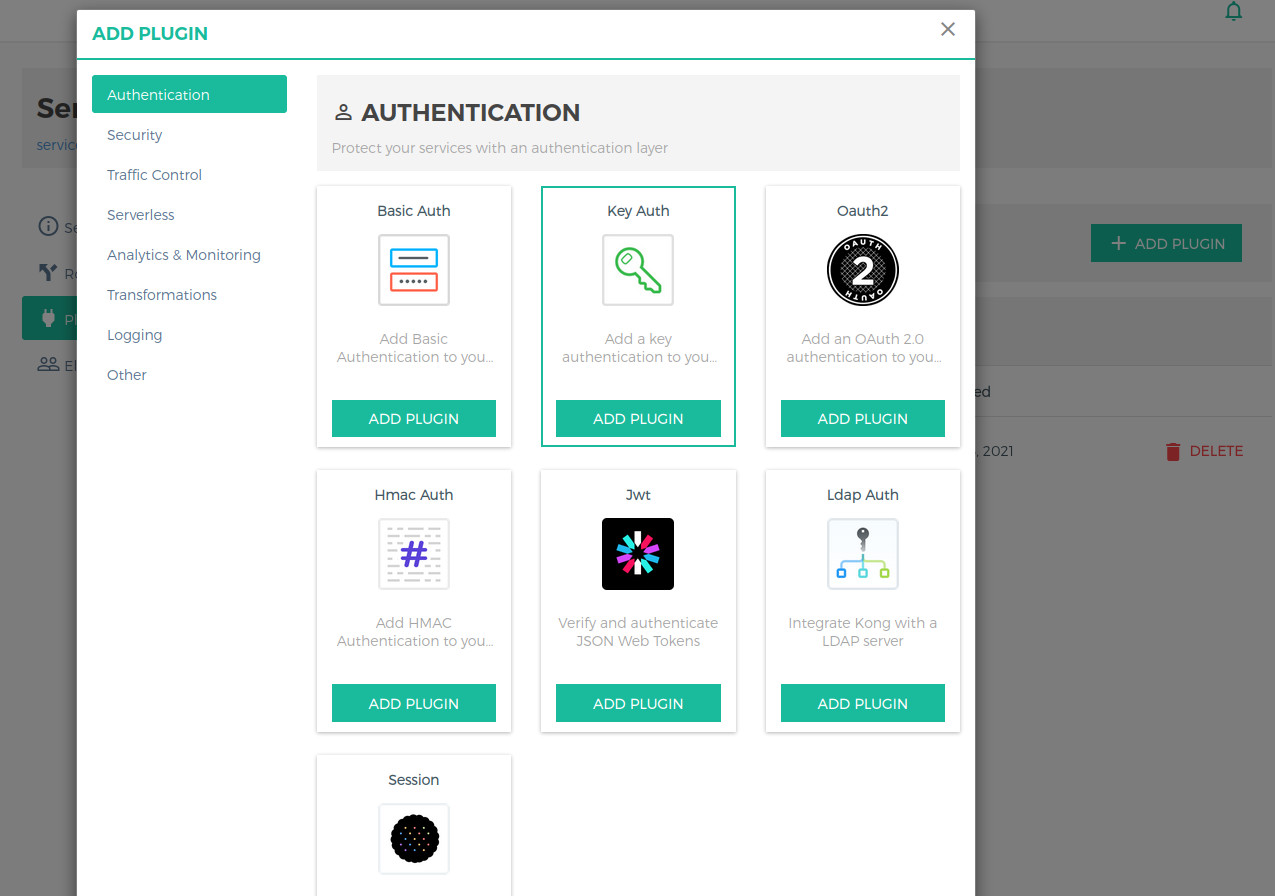
Task: Click the Key Auth card title
Action: click(638, 211)
